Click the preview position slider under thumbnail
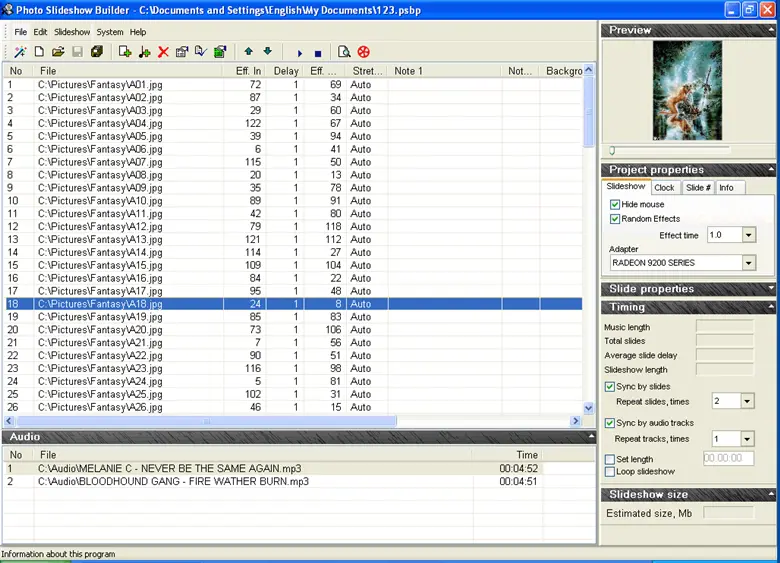 coord(668,150)
